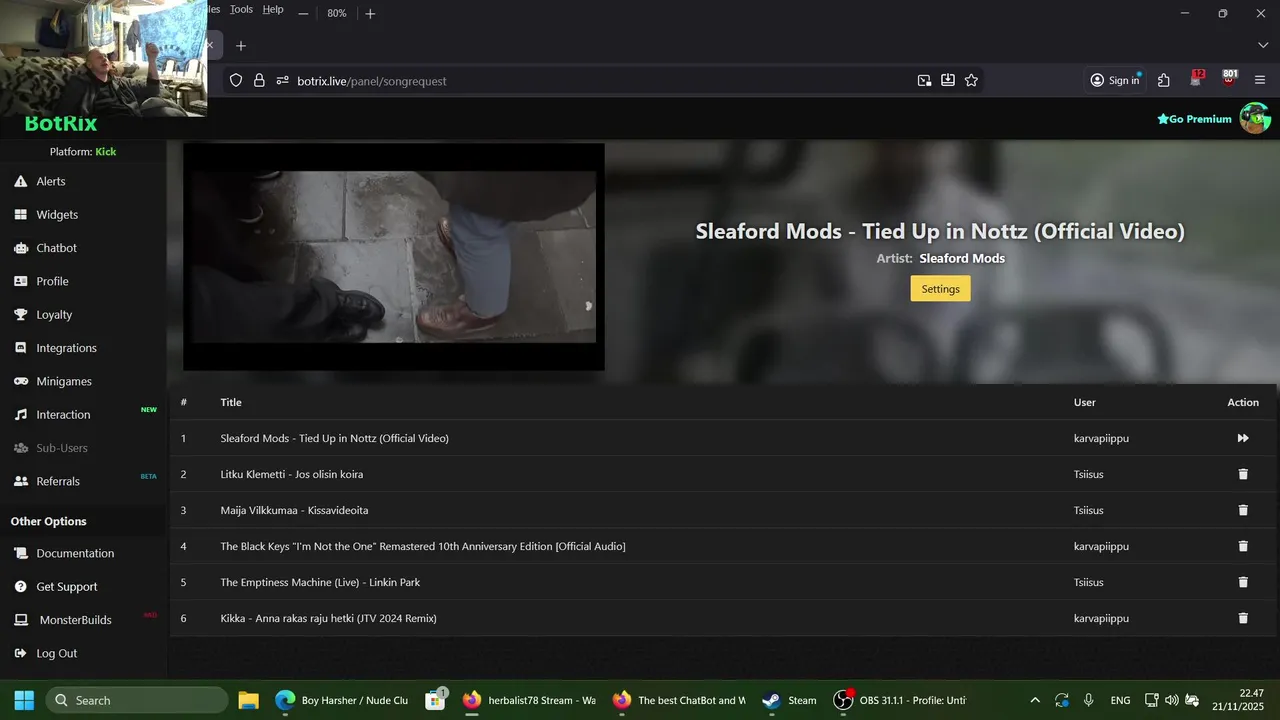This screenshot has width=1280, height=720.
Task: Open the browser Extensions puzzle icon
Action: 1164,81
